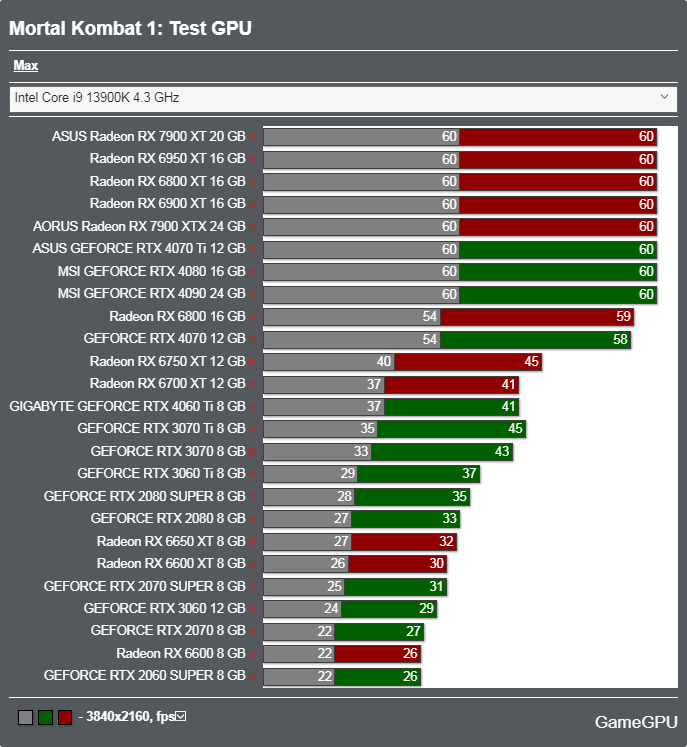Click x beside MSI GEFORCE RTX 4090

click(x=253, y=294)
